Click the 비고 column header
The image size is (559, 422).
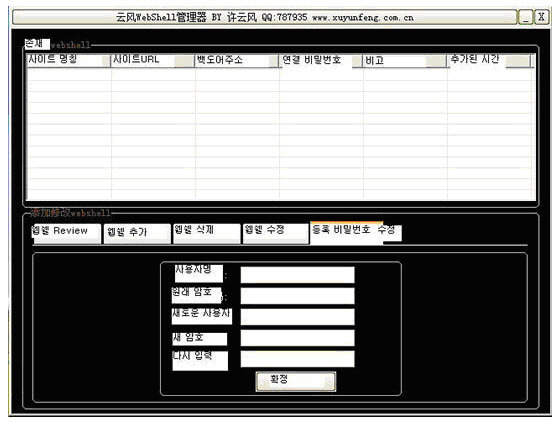tap(405, 60)
